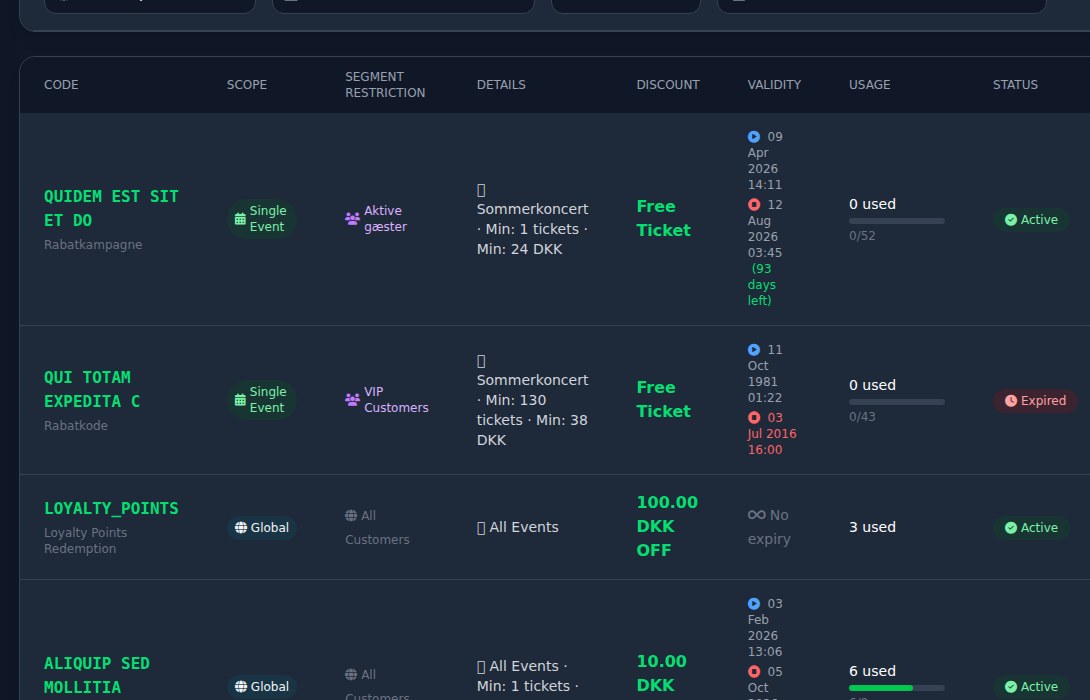Click the Single Event badge in QUI TOTAM EXPEDITA row
The image size is (1090, 700).
(x=261, y=400)
